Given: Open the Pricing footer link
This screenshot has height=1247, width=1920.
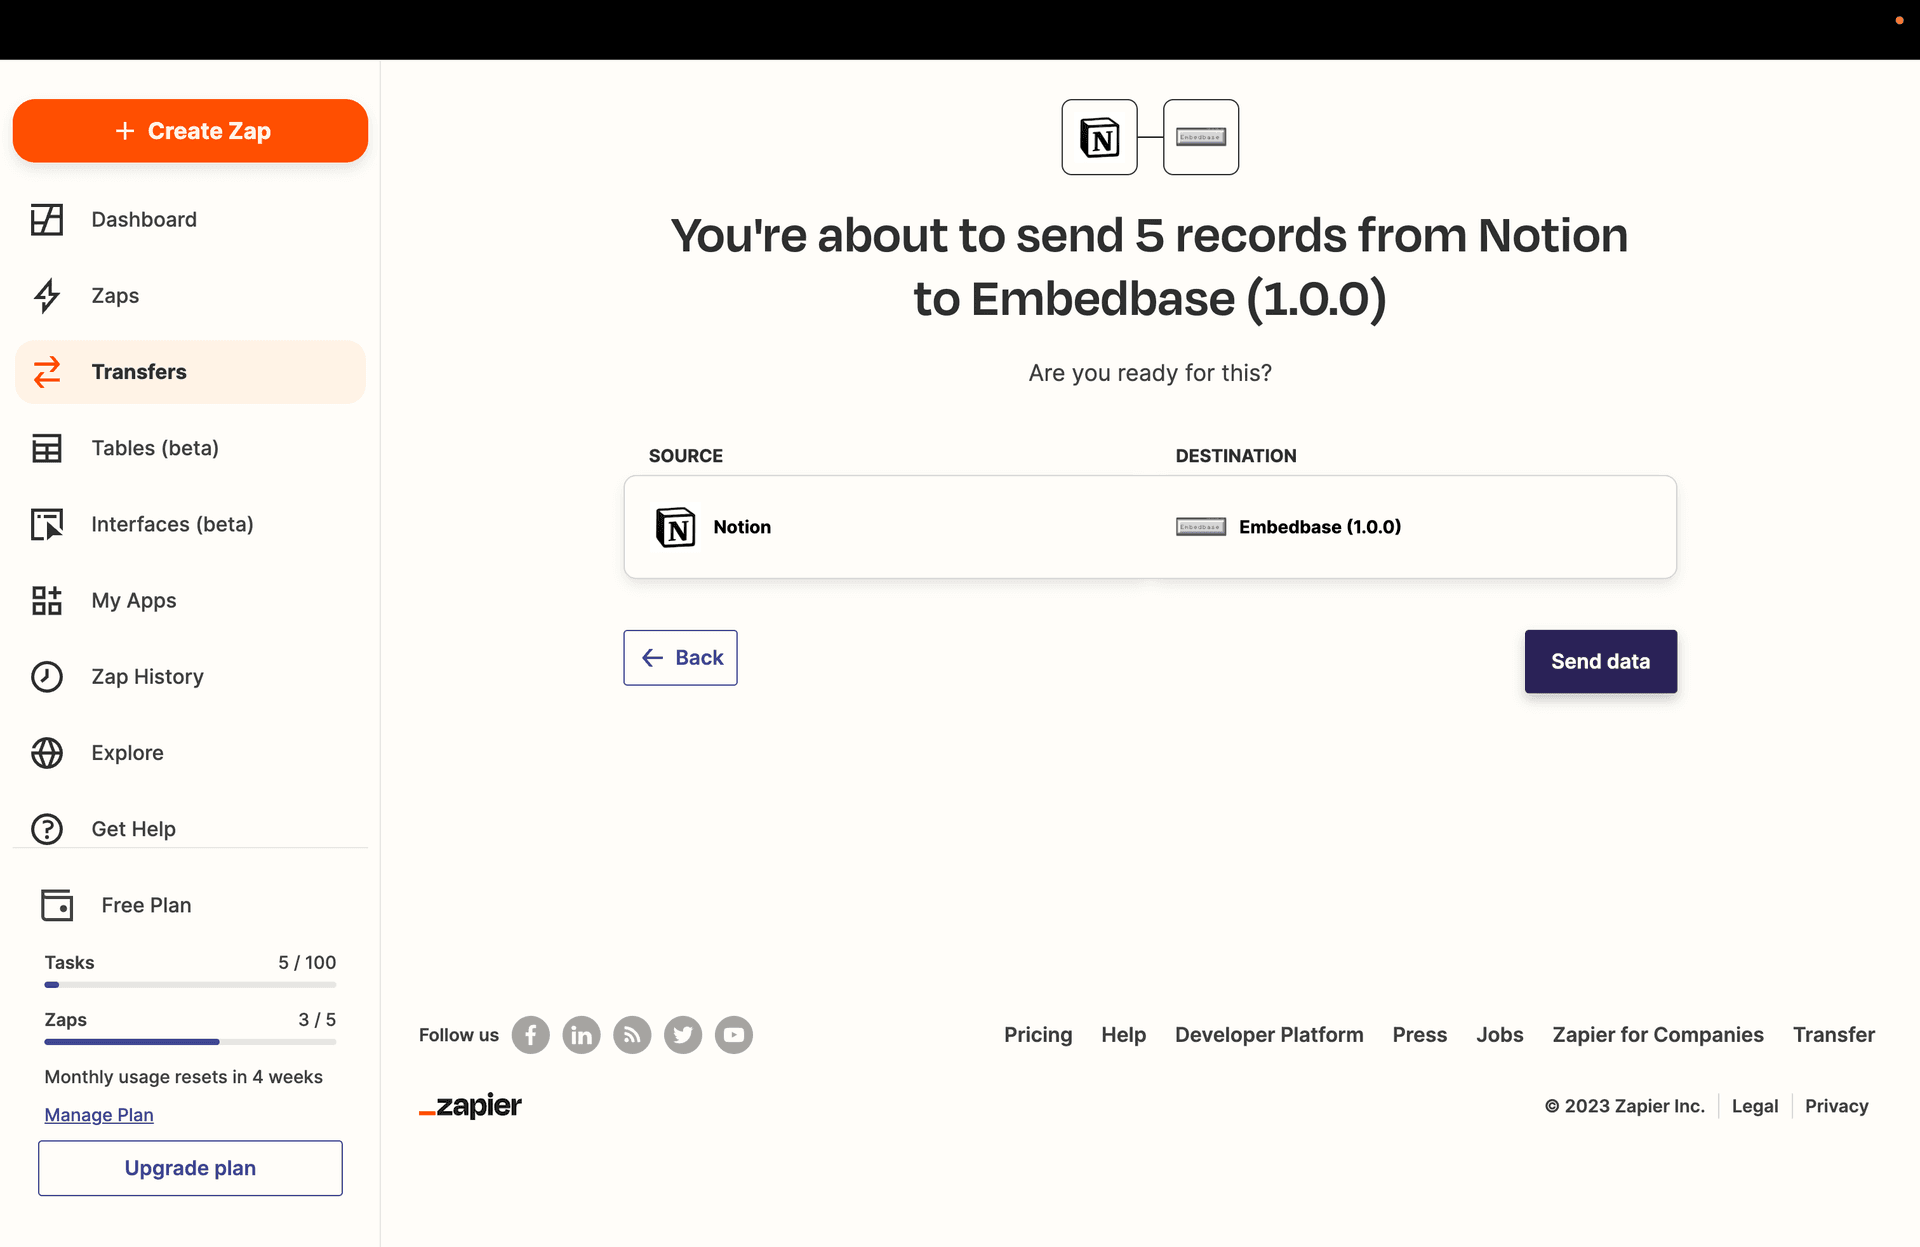Looking at the screenshot, I should click(x=1038, y=1035).
